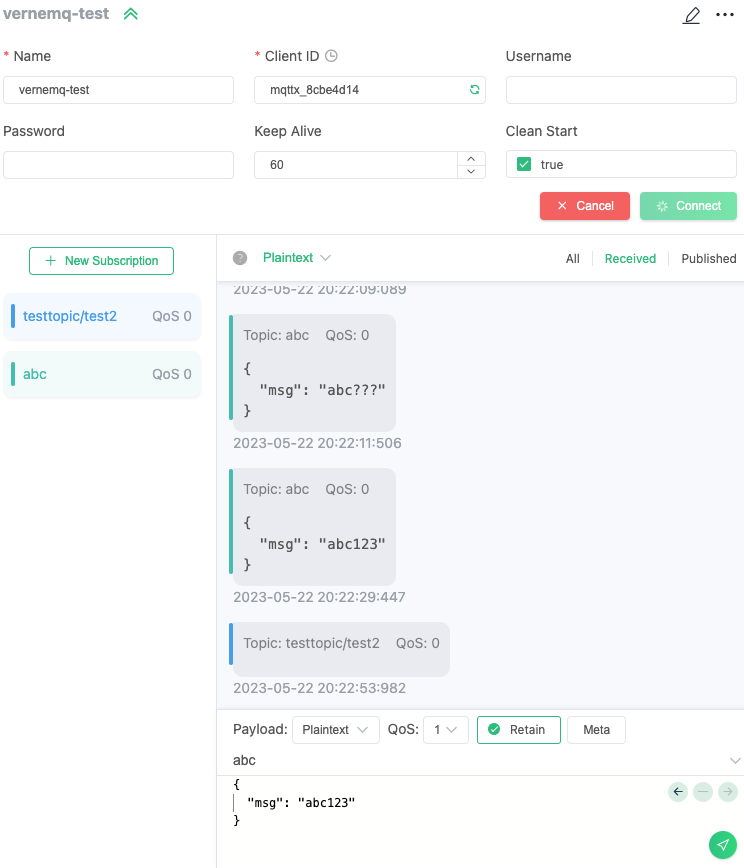Image resolution: width=744 pixels, height=868 pixels.
Task: Click the red Cancel button
Action: coord(585,206)
